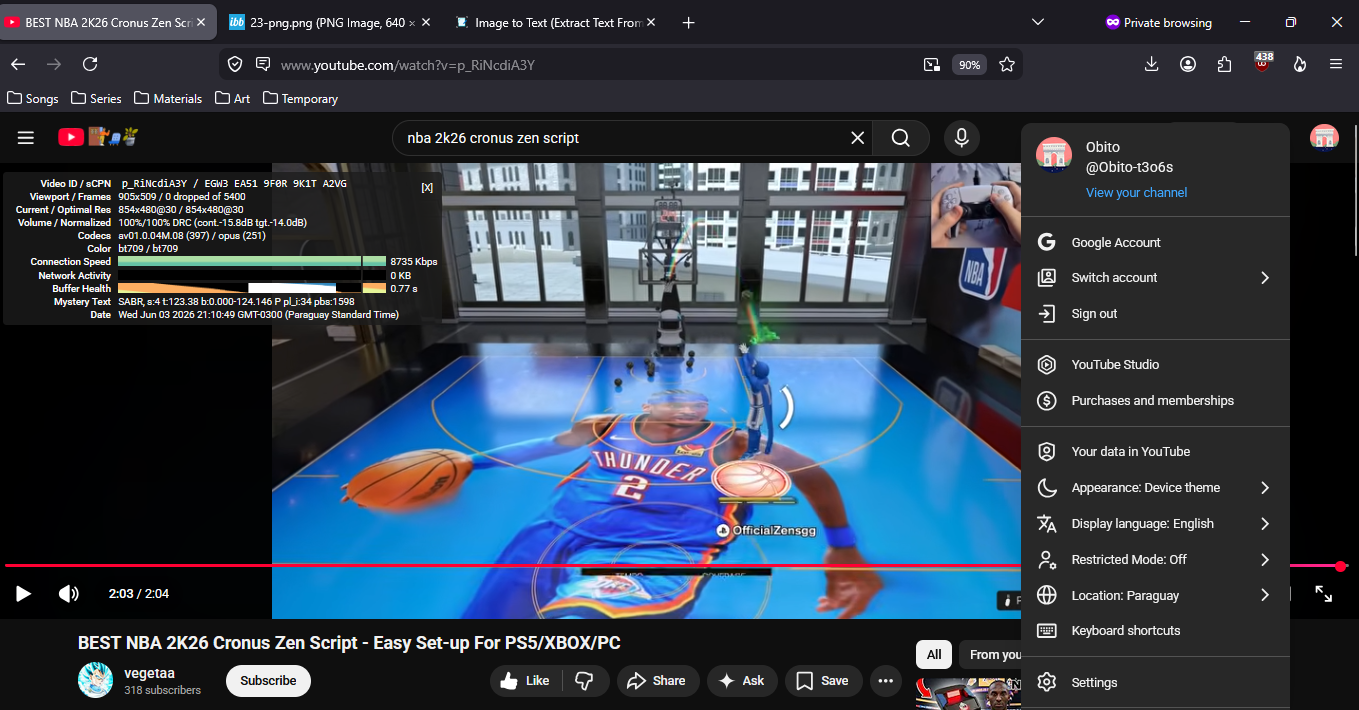Image resolution: width=1359 pixels, height=710 pixels.
Task: Dislike this video
Action: 585,681
